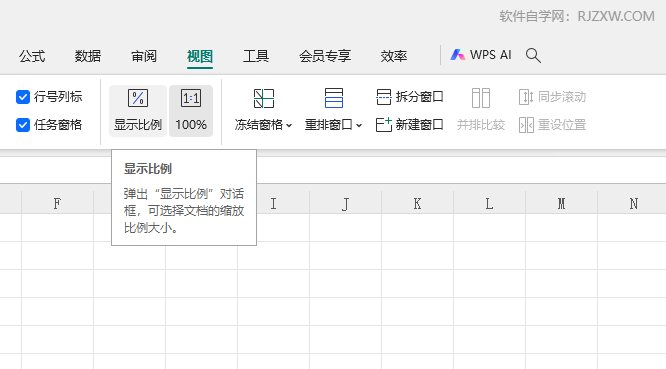
Task: Click the 冻结窗格 freeze panes icon
Action: pyautogui.click(x=264, y=99)
